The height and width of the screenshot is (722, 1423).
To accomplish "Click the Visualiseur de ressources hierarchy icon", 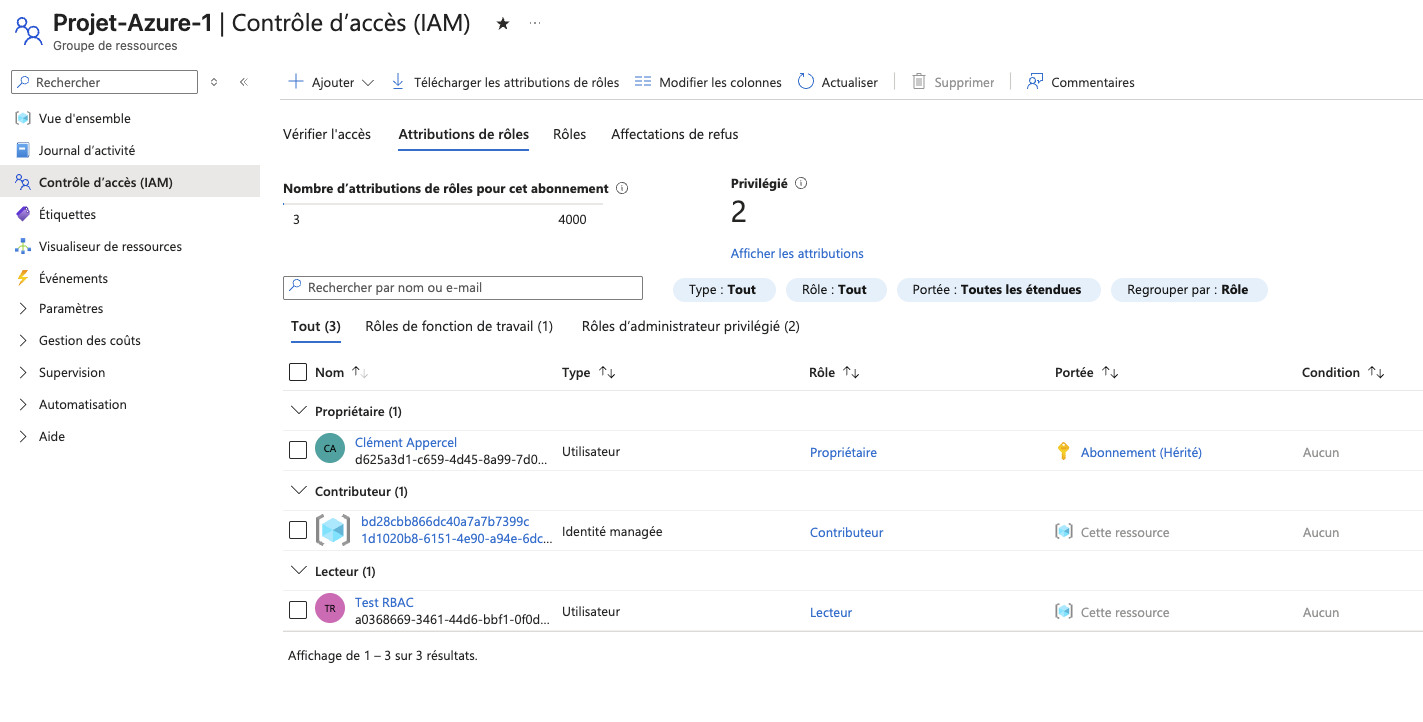I will click(x=23, y=246).
